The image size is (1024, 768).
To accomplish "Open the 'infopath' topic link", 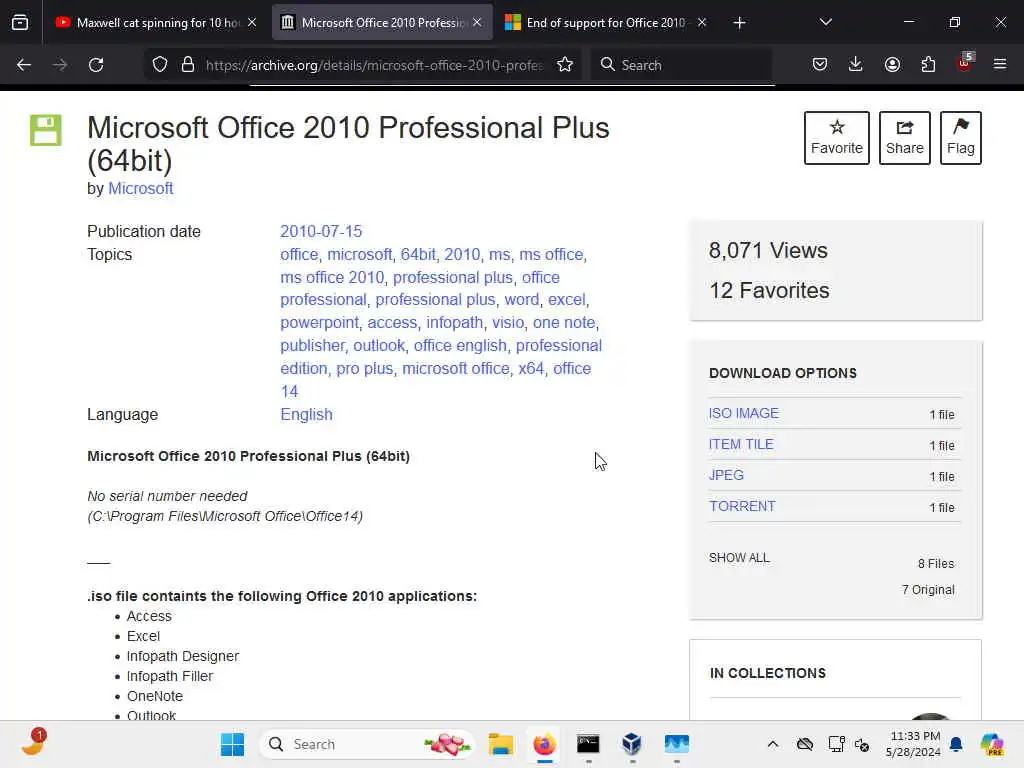I will pyautogui.click(x=455, y=323).
